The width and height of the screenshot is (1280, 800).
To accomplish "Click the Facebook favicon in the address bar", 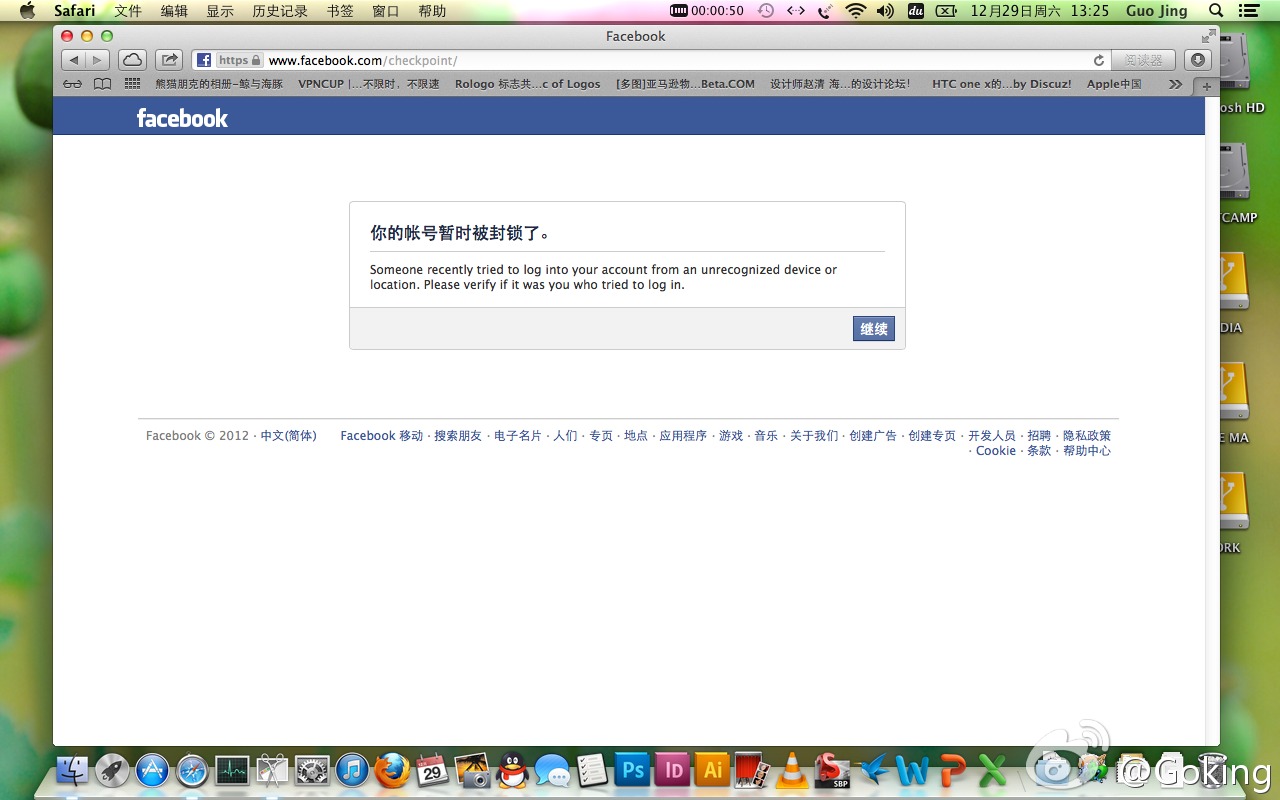I will (x=204, y=60).
